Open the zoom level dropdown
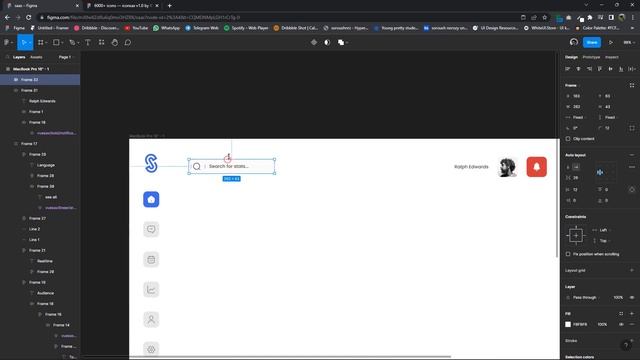Screen dimensions: 640x360 click(x=629, y=42)
